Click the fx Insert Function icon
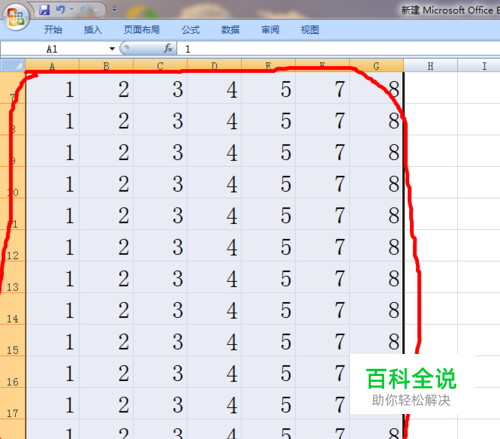 [168, 49]
